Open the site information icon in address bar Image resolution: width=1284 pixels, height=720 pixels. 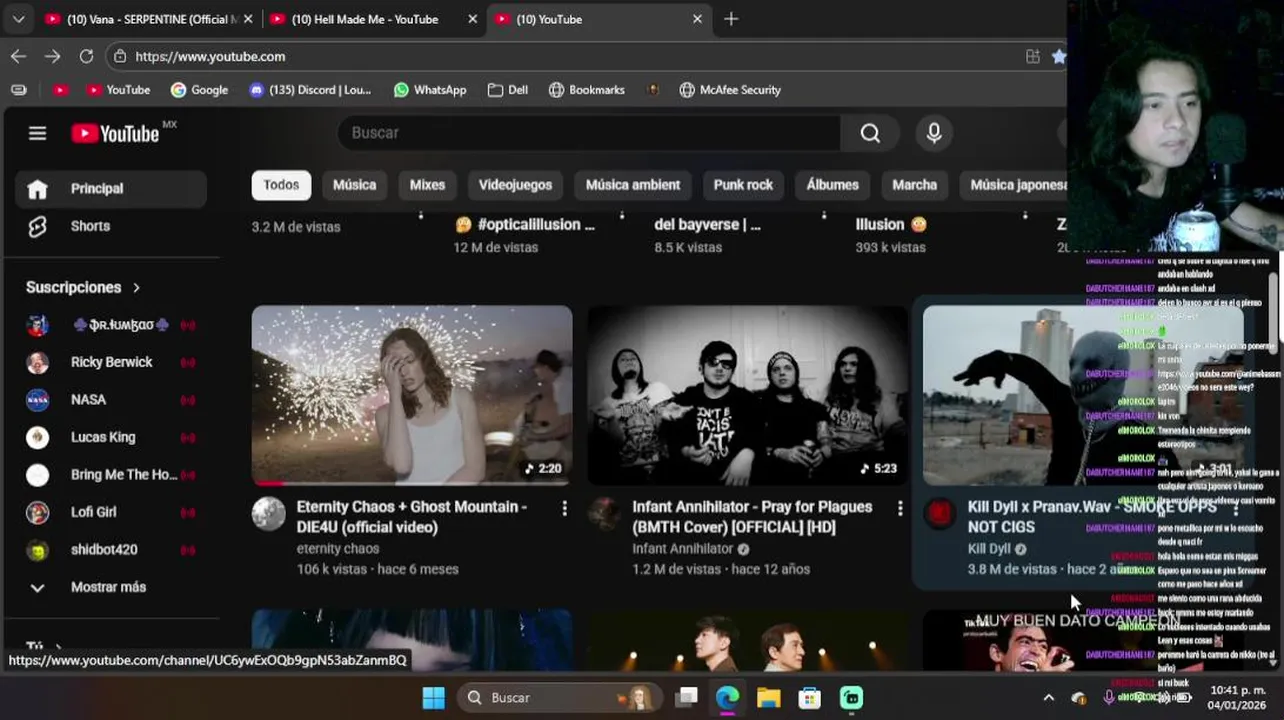(x=120, y=56)
